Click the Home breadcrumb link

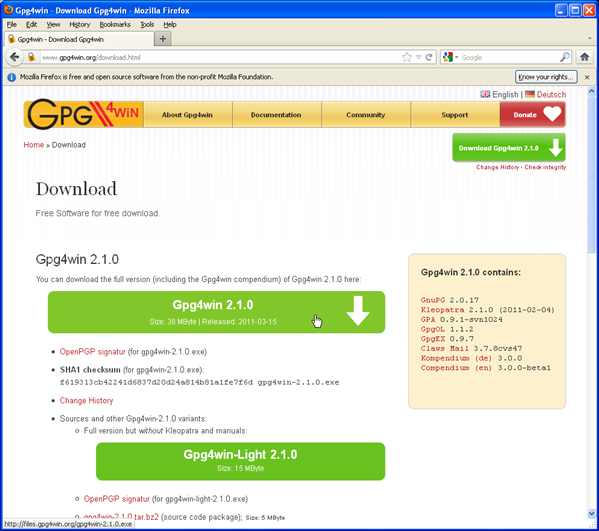point(34,145)
